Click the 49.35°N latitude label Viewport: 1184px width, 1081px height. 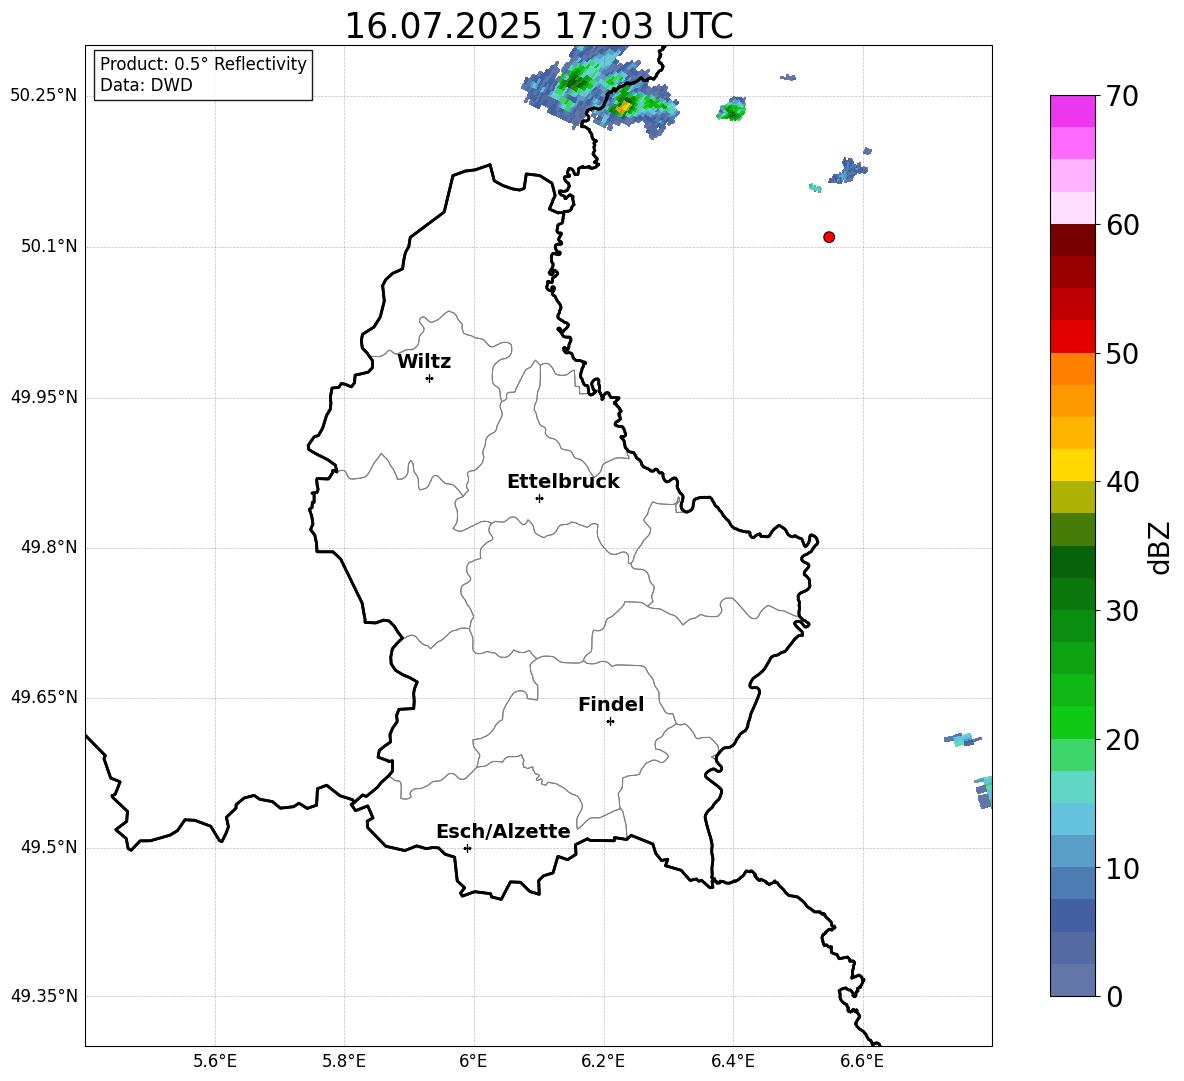tap(44, 996)
